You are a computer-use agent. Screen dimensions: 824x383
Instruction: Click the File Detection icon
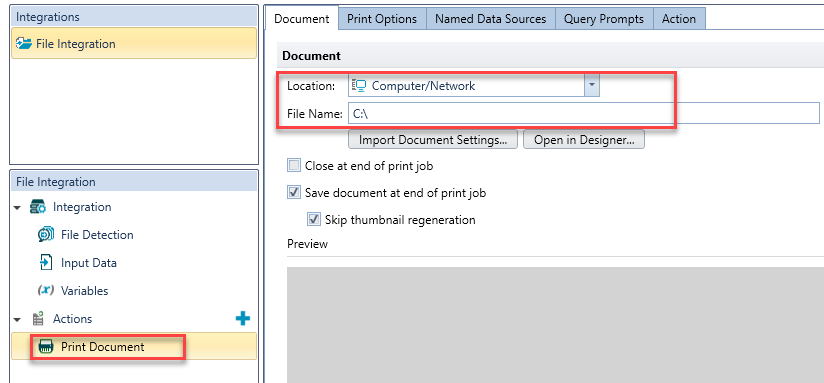click(x=46, y=235)
